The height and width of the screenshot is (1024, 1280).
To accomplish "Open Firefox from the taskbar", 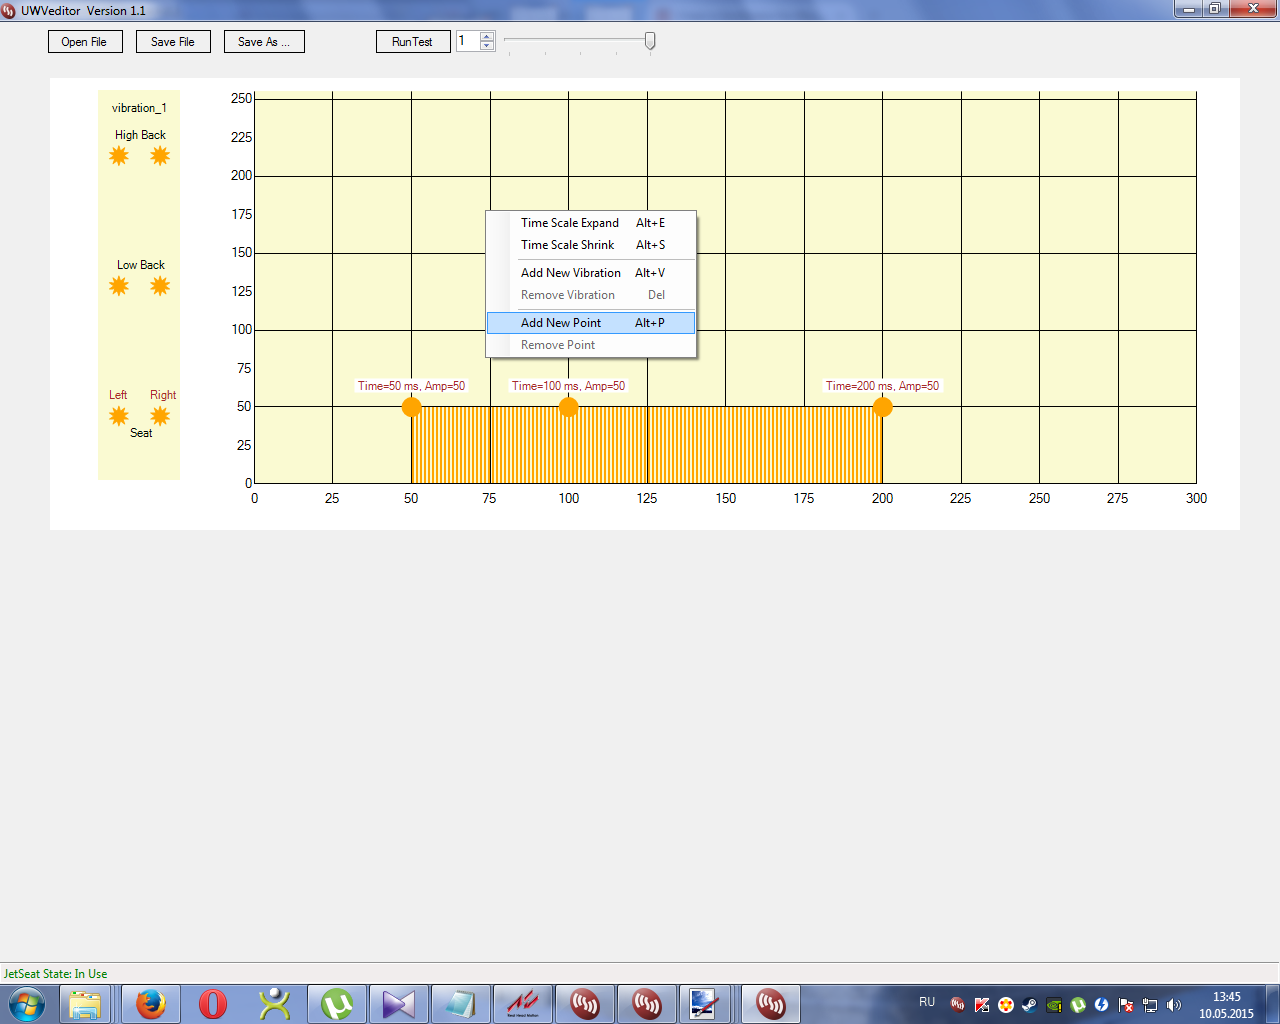I will (x=151, y=1004).
